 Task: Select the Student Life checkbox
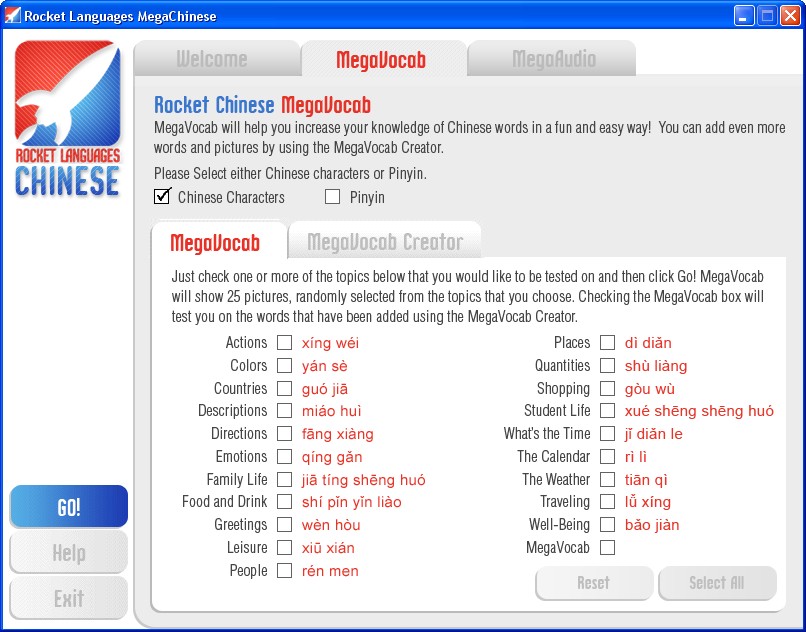[x=608, y=411]
